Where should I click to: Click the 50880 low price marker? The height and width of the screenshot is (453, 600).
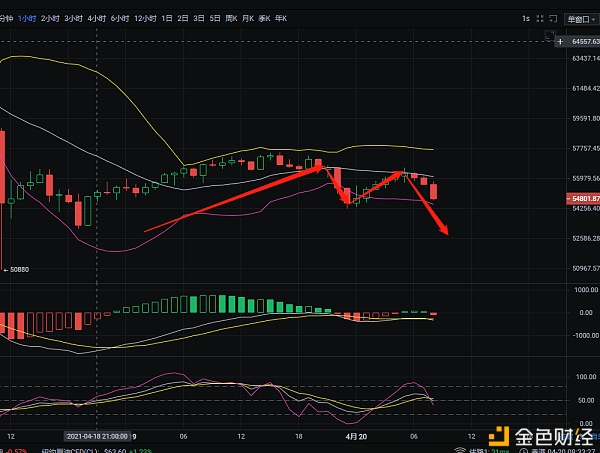[16, 269]
